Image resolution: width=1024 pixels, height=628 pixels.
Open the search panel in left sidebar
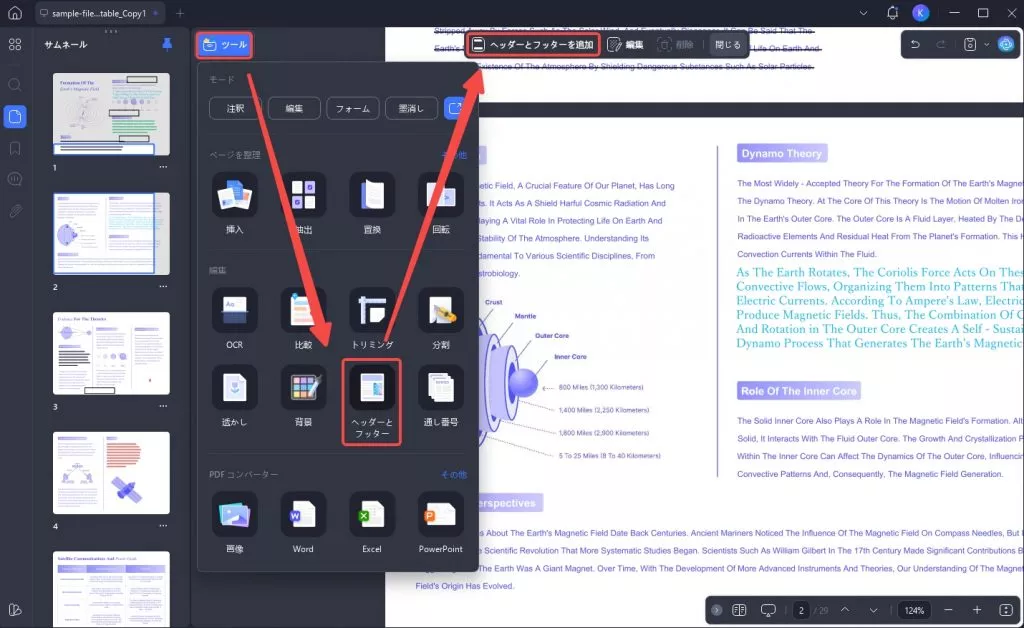14,85
